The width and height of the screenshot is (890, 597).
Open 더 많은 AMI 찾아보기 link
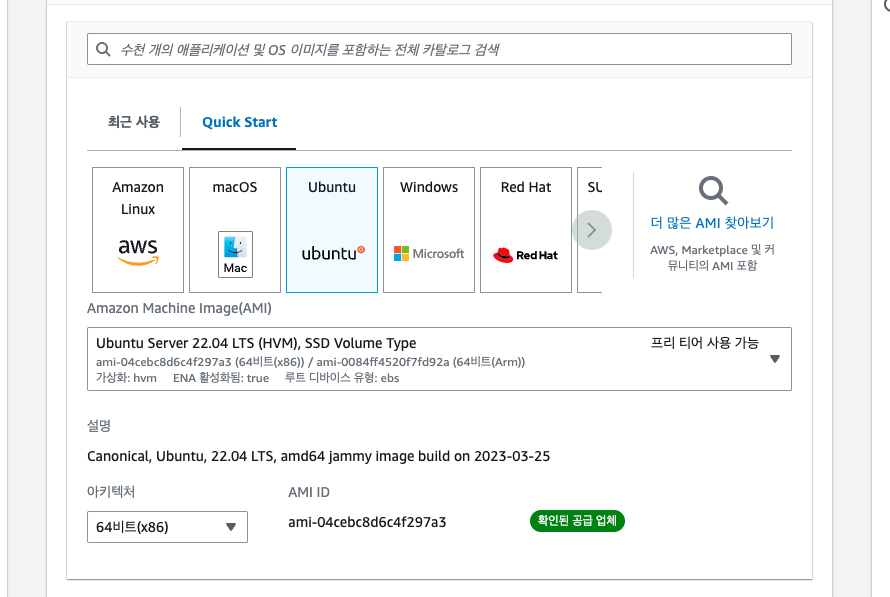pyautogui.click(x=712, y=222)
